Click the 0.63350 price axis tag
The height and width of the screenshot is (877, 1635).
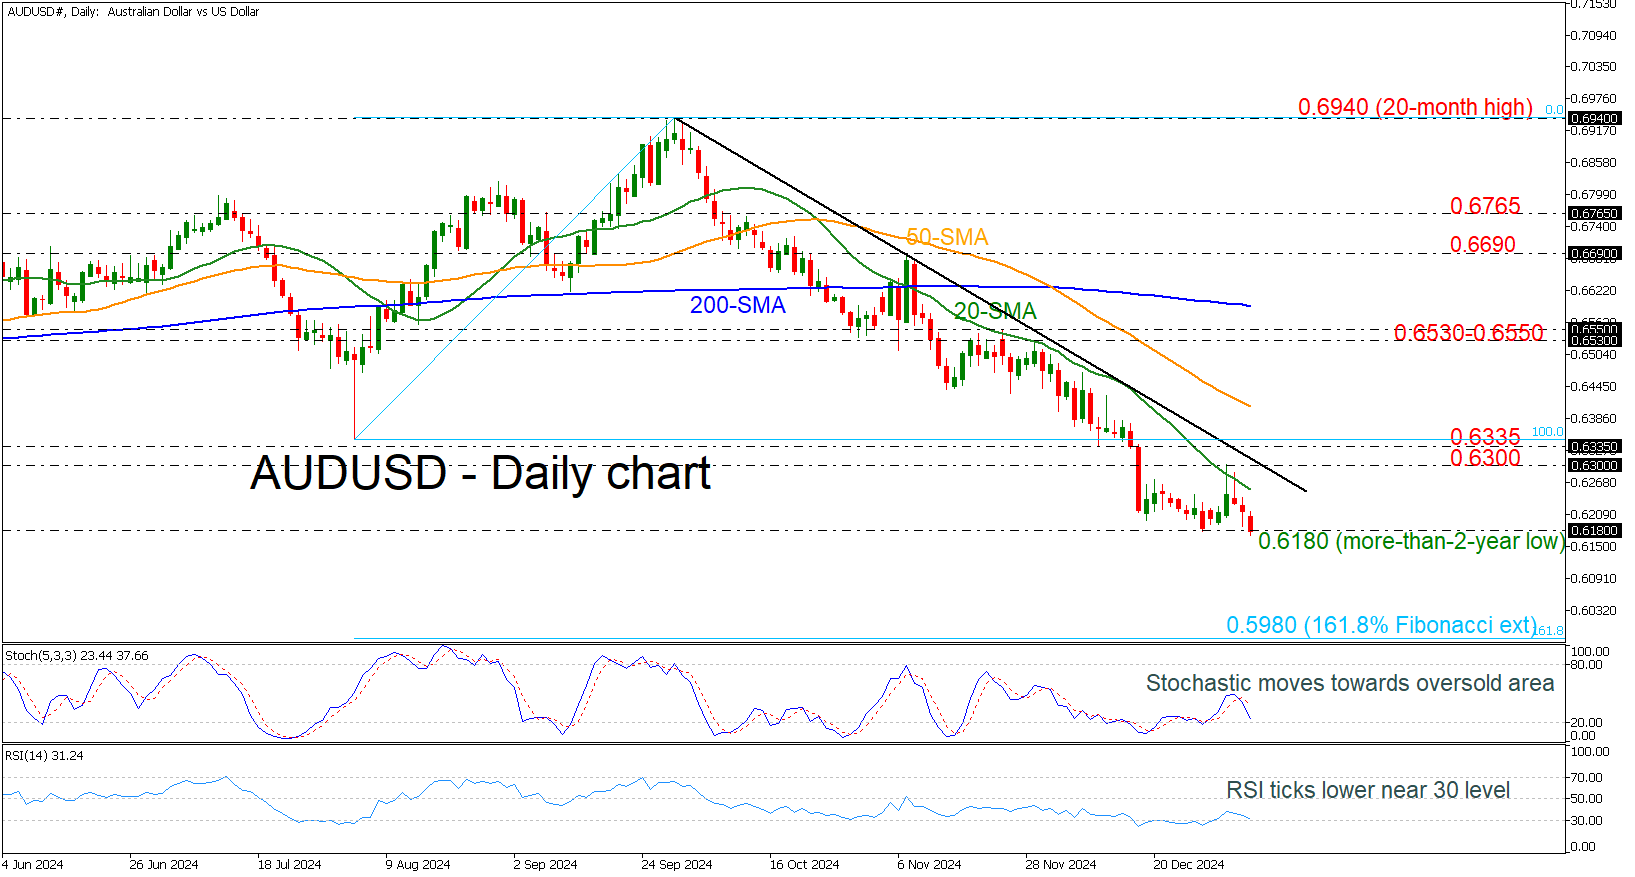(x=1595, y=447)
